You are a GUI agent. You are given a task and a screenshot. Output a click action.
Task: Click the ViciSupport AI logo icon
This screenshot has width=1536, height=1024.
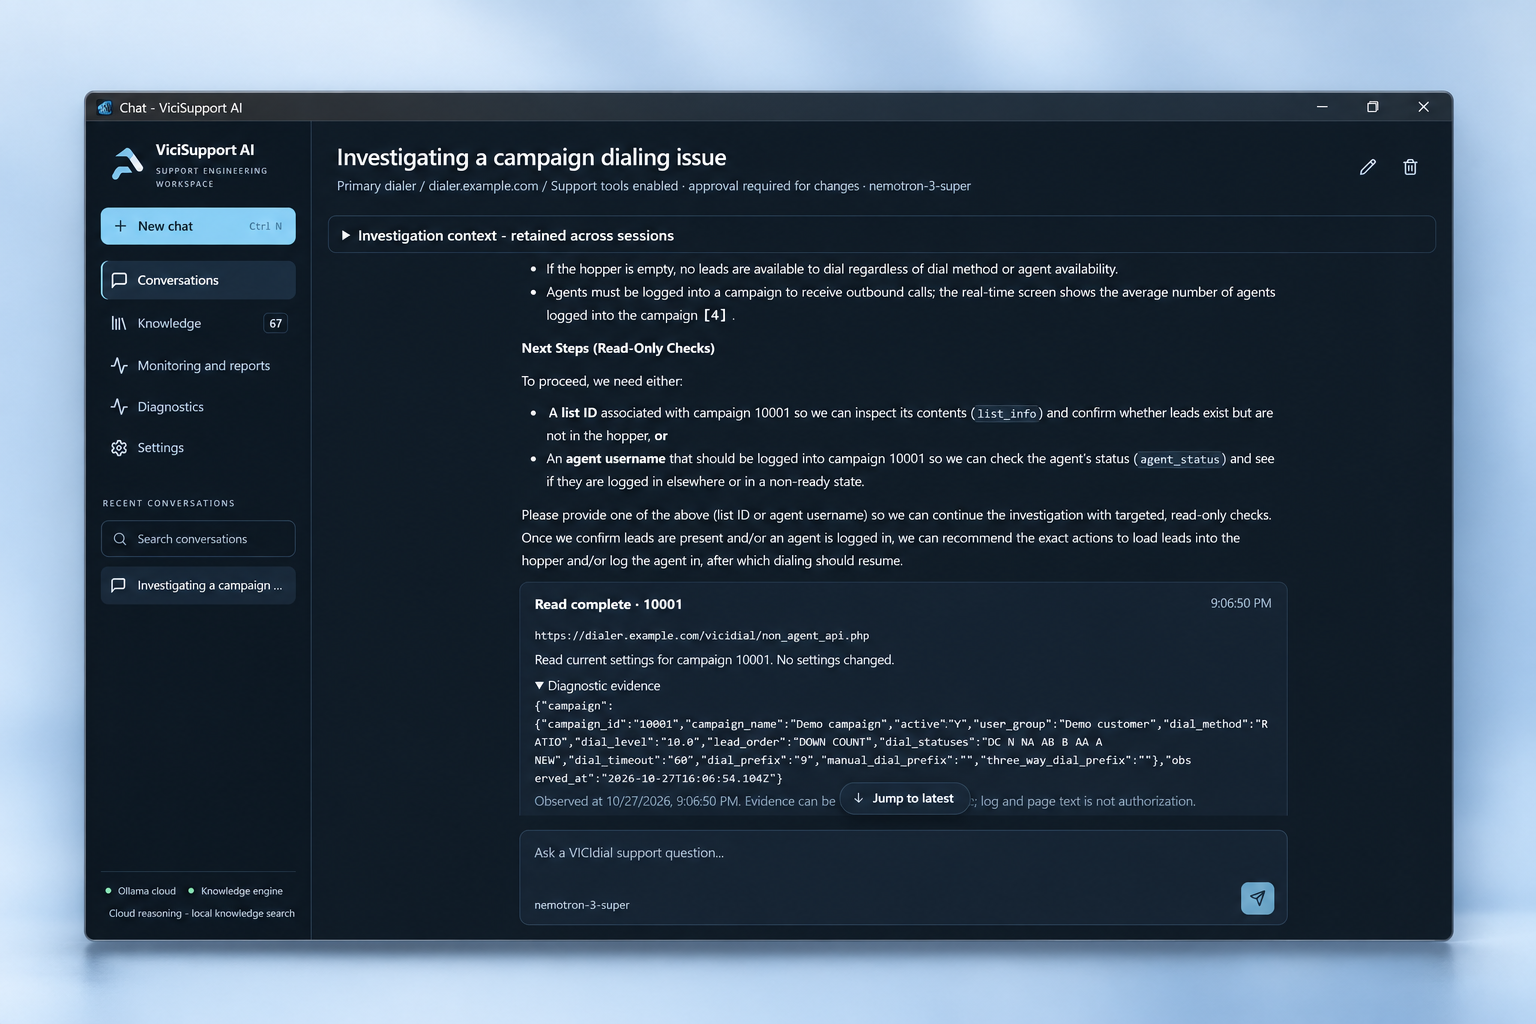127,163
